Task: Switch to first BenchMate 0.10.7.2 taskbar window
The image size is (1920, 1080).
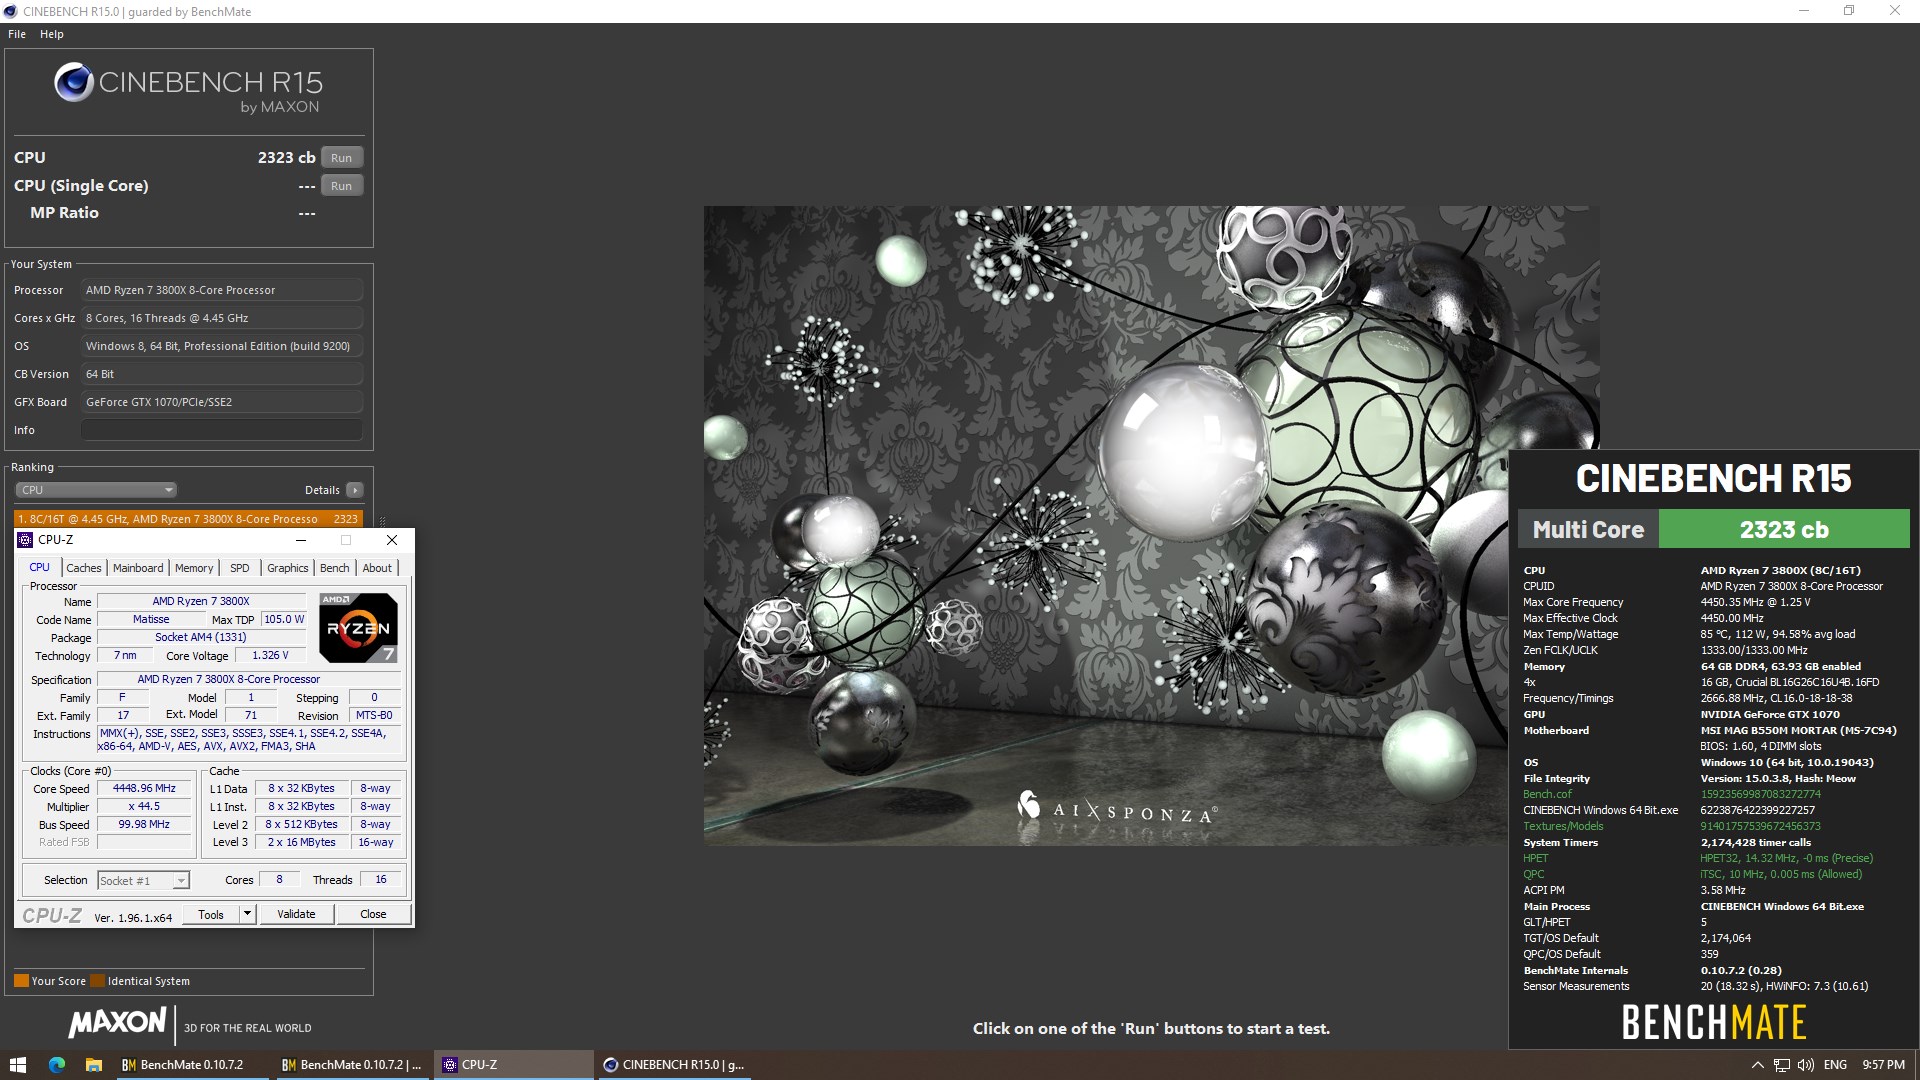Action: (x=193, y=1065)
